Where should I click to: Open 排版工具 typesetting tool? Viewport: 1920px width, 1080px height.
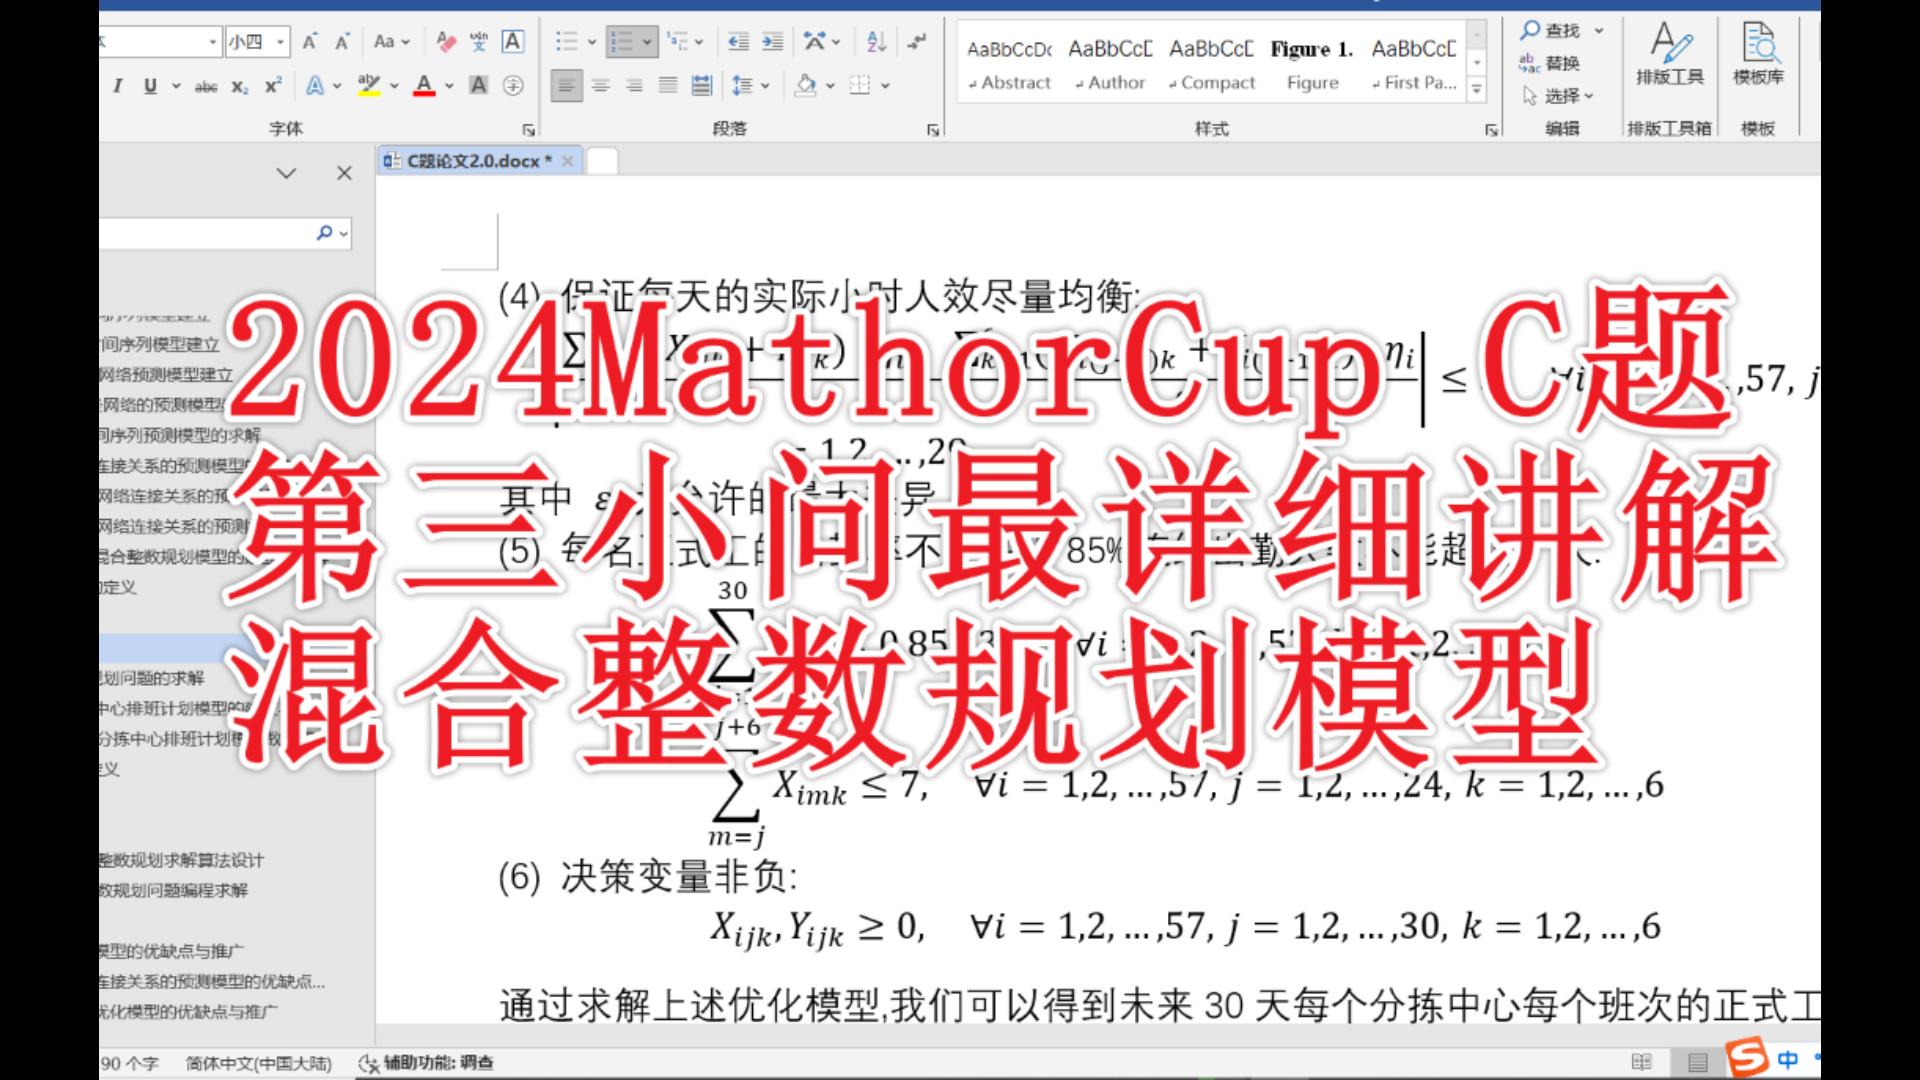pyautogui.click(x=1670, y=52)
